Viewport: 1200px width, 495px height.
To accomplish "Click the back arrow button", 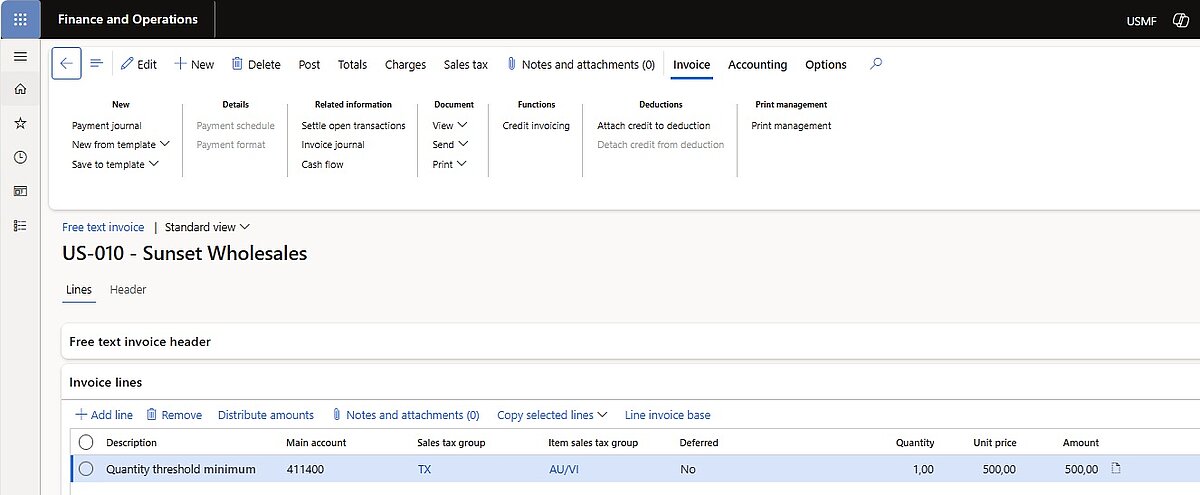I will click(x=66, y=64).
